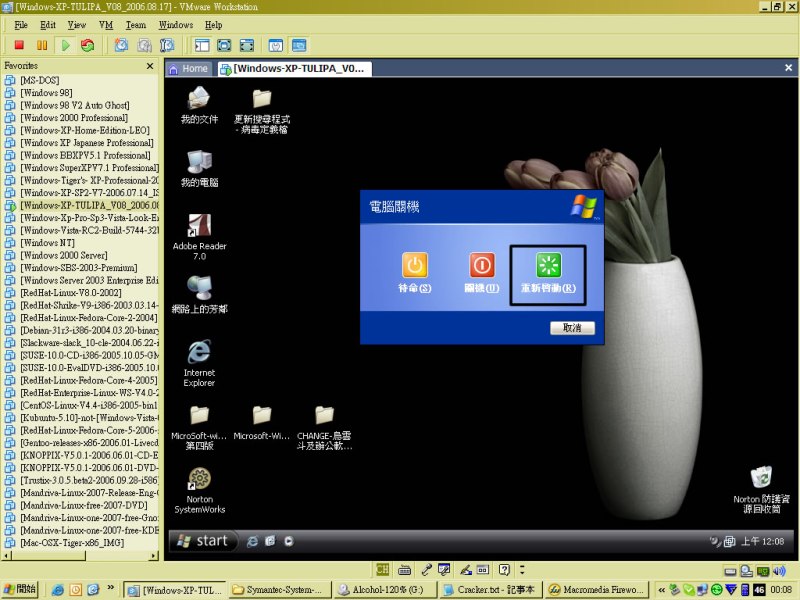Select [Windows-SBS-2003-Premium] in Favorites
The image size is (800, 600).
tap(79, 268)
